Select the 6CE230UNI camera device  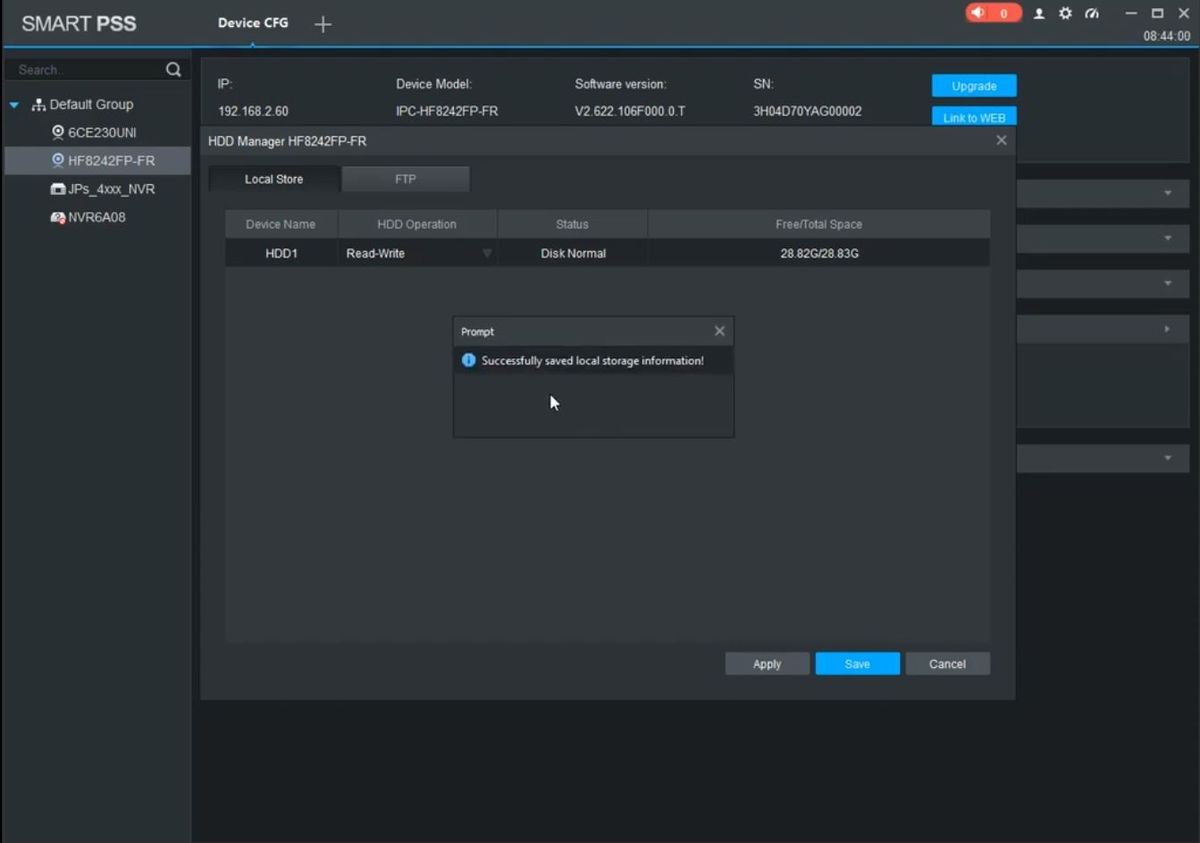coord(101,133)
